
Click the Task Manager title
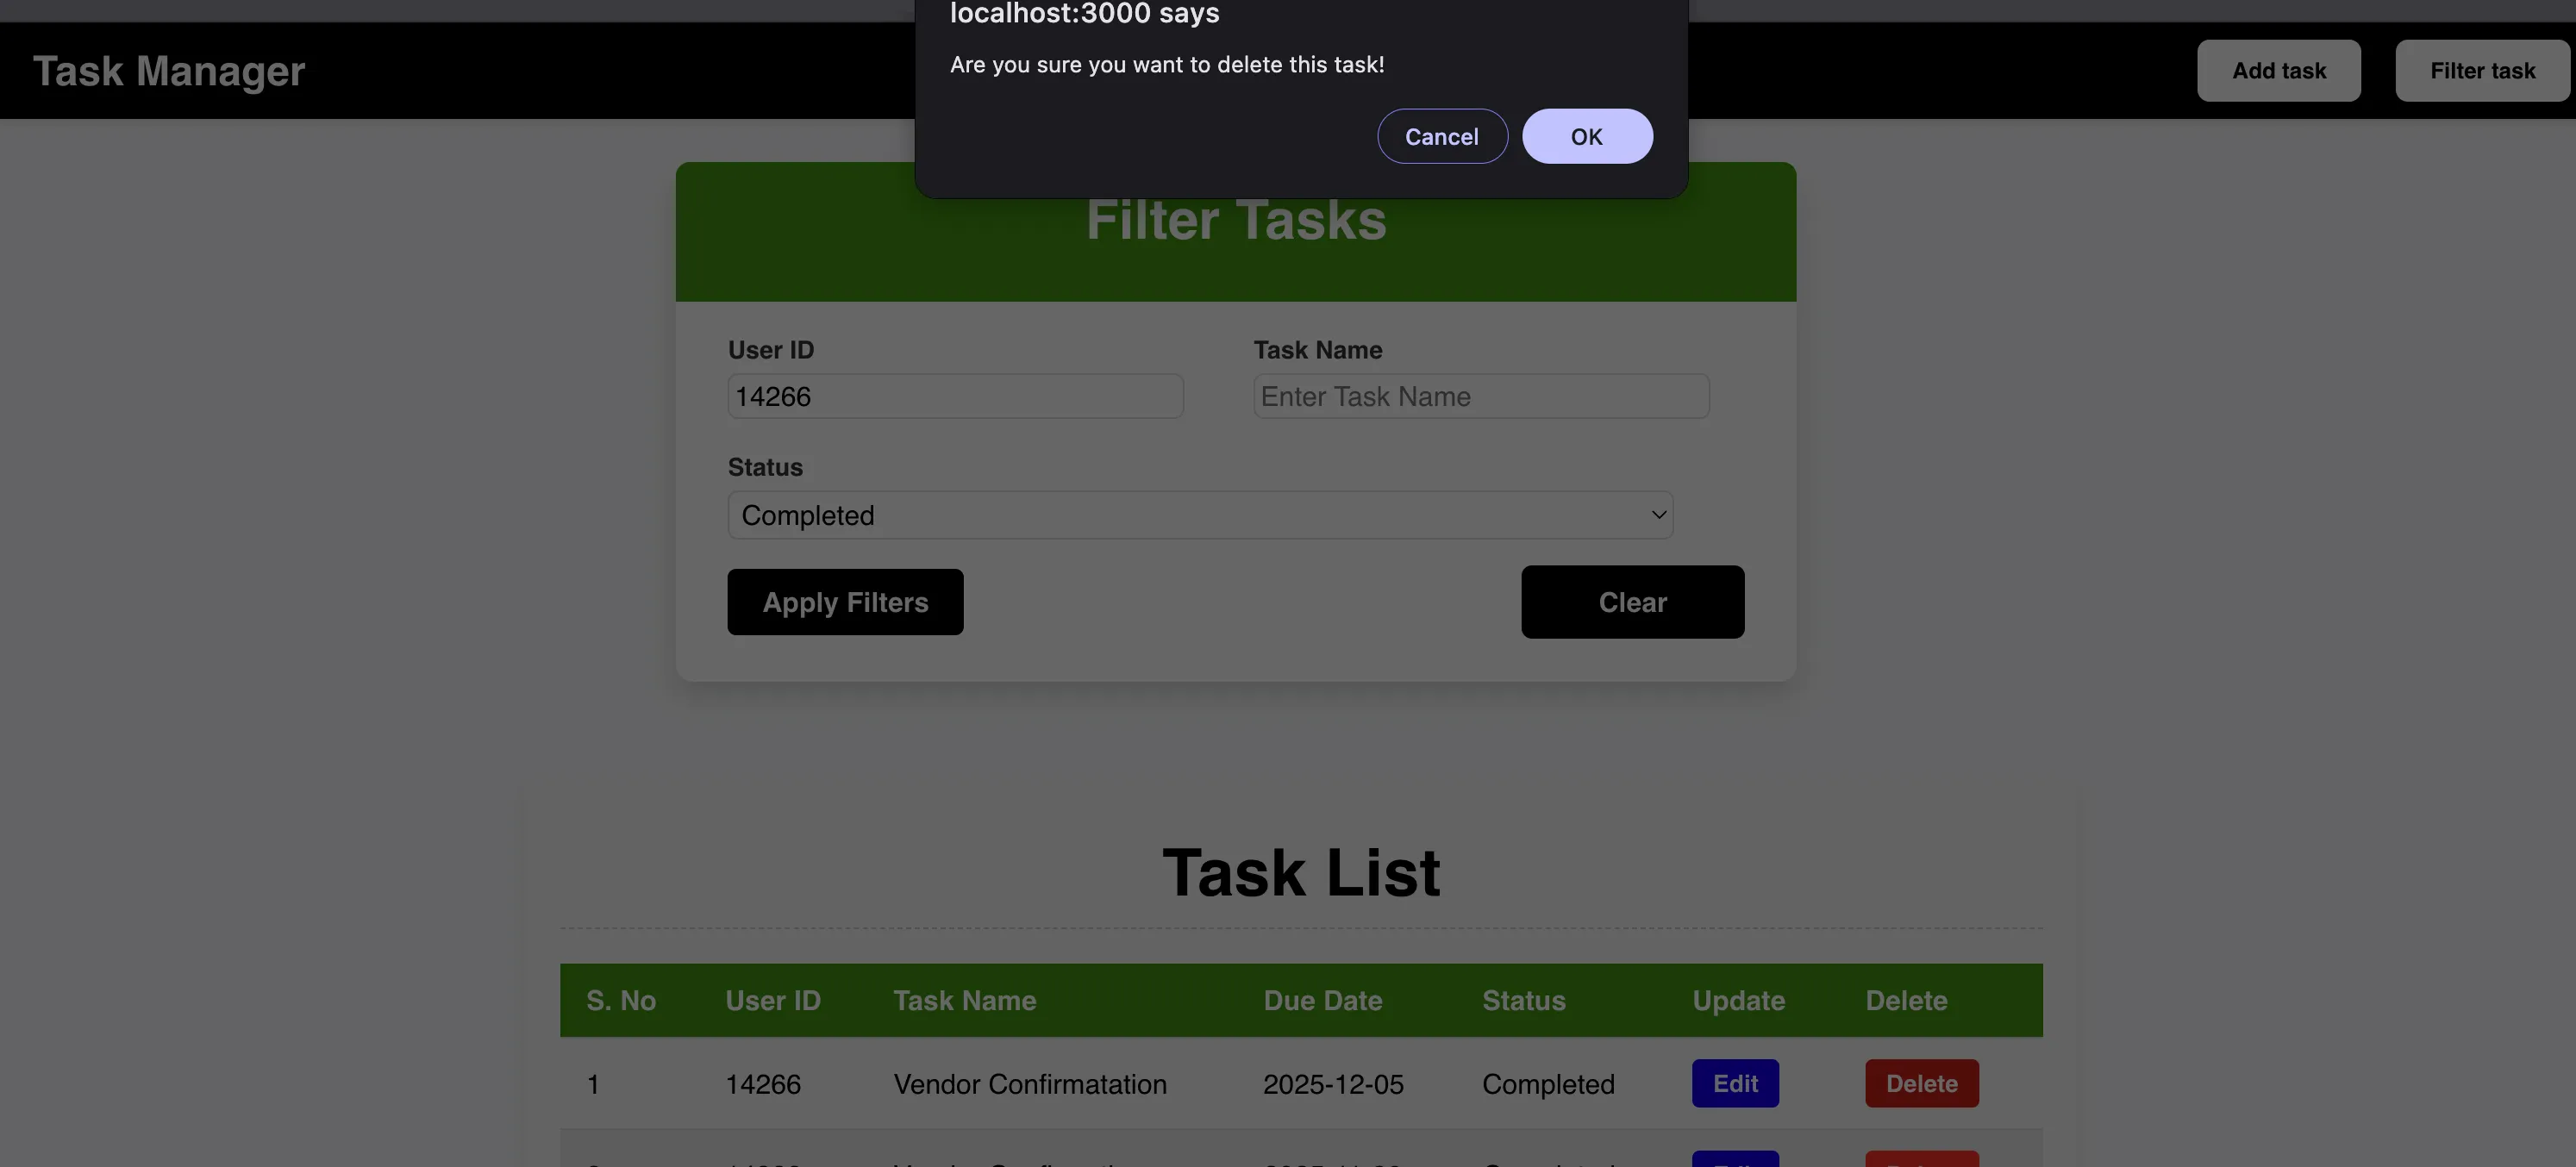[x=168, y=70]
